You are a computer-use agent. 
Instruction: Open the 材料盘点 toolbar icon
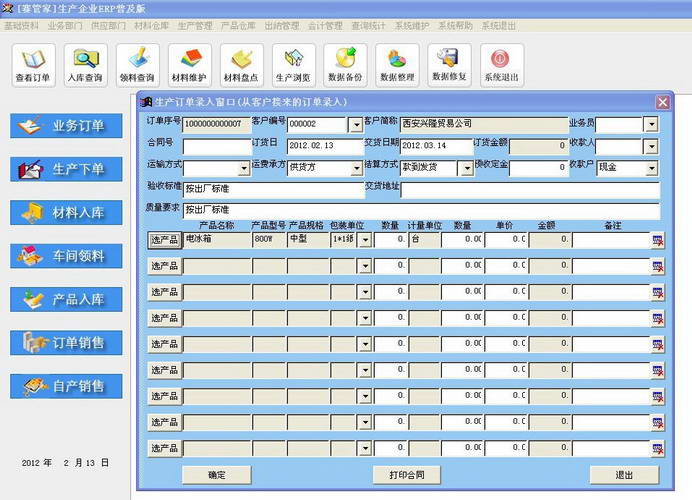tap(241, 65)
